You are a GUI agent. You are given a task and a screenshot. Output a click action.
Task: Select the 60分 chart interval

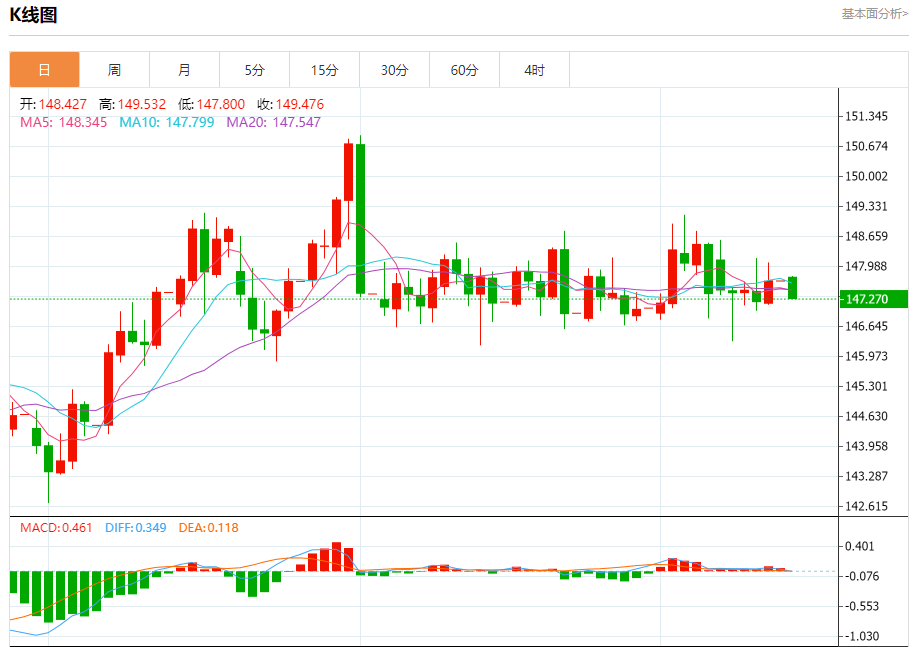pyautogui.click(x=464, y=70)
